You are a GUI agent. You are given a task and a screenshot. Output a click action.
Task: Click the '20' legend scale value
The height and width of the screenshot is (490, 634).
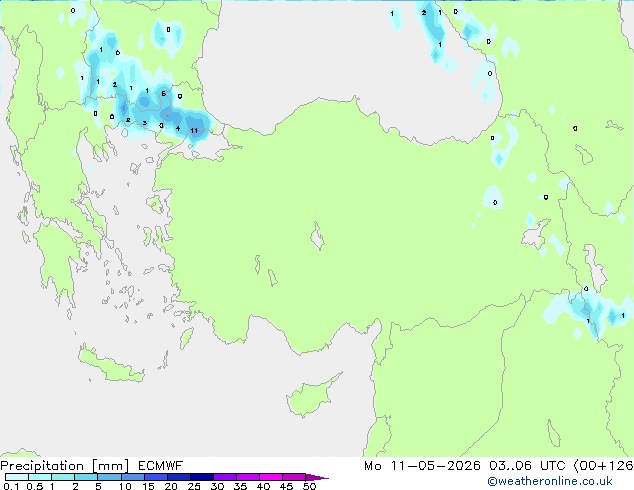(171, 486)
